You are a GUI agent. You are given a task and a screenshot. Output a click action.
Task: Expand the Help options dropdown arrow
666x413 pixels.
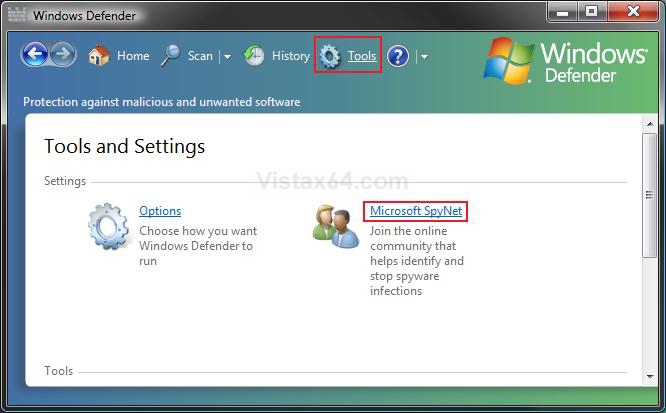pyautogui.click(x=424, y=57)
